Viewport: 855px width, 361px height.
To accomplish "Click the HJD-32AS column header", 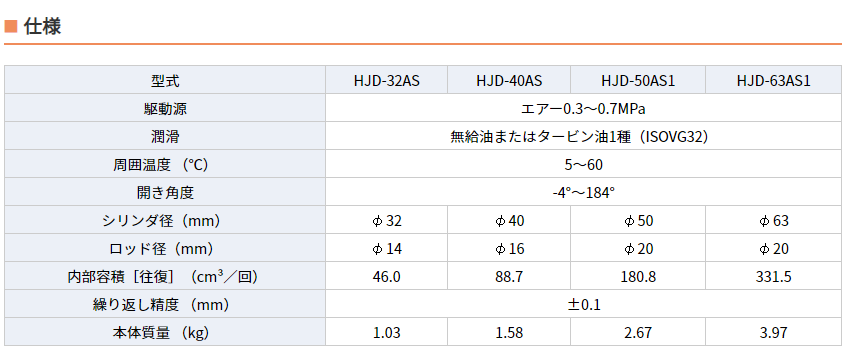I will click(387, 81).
